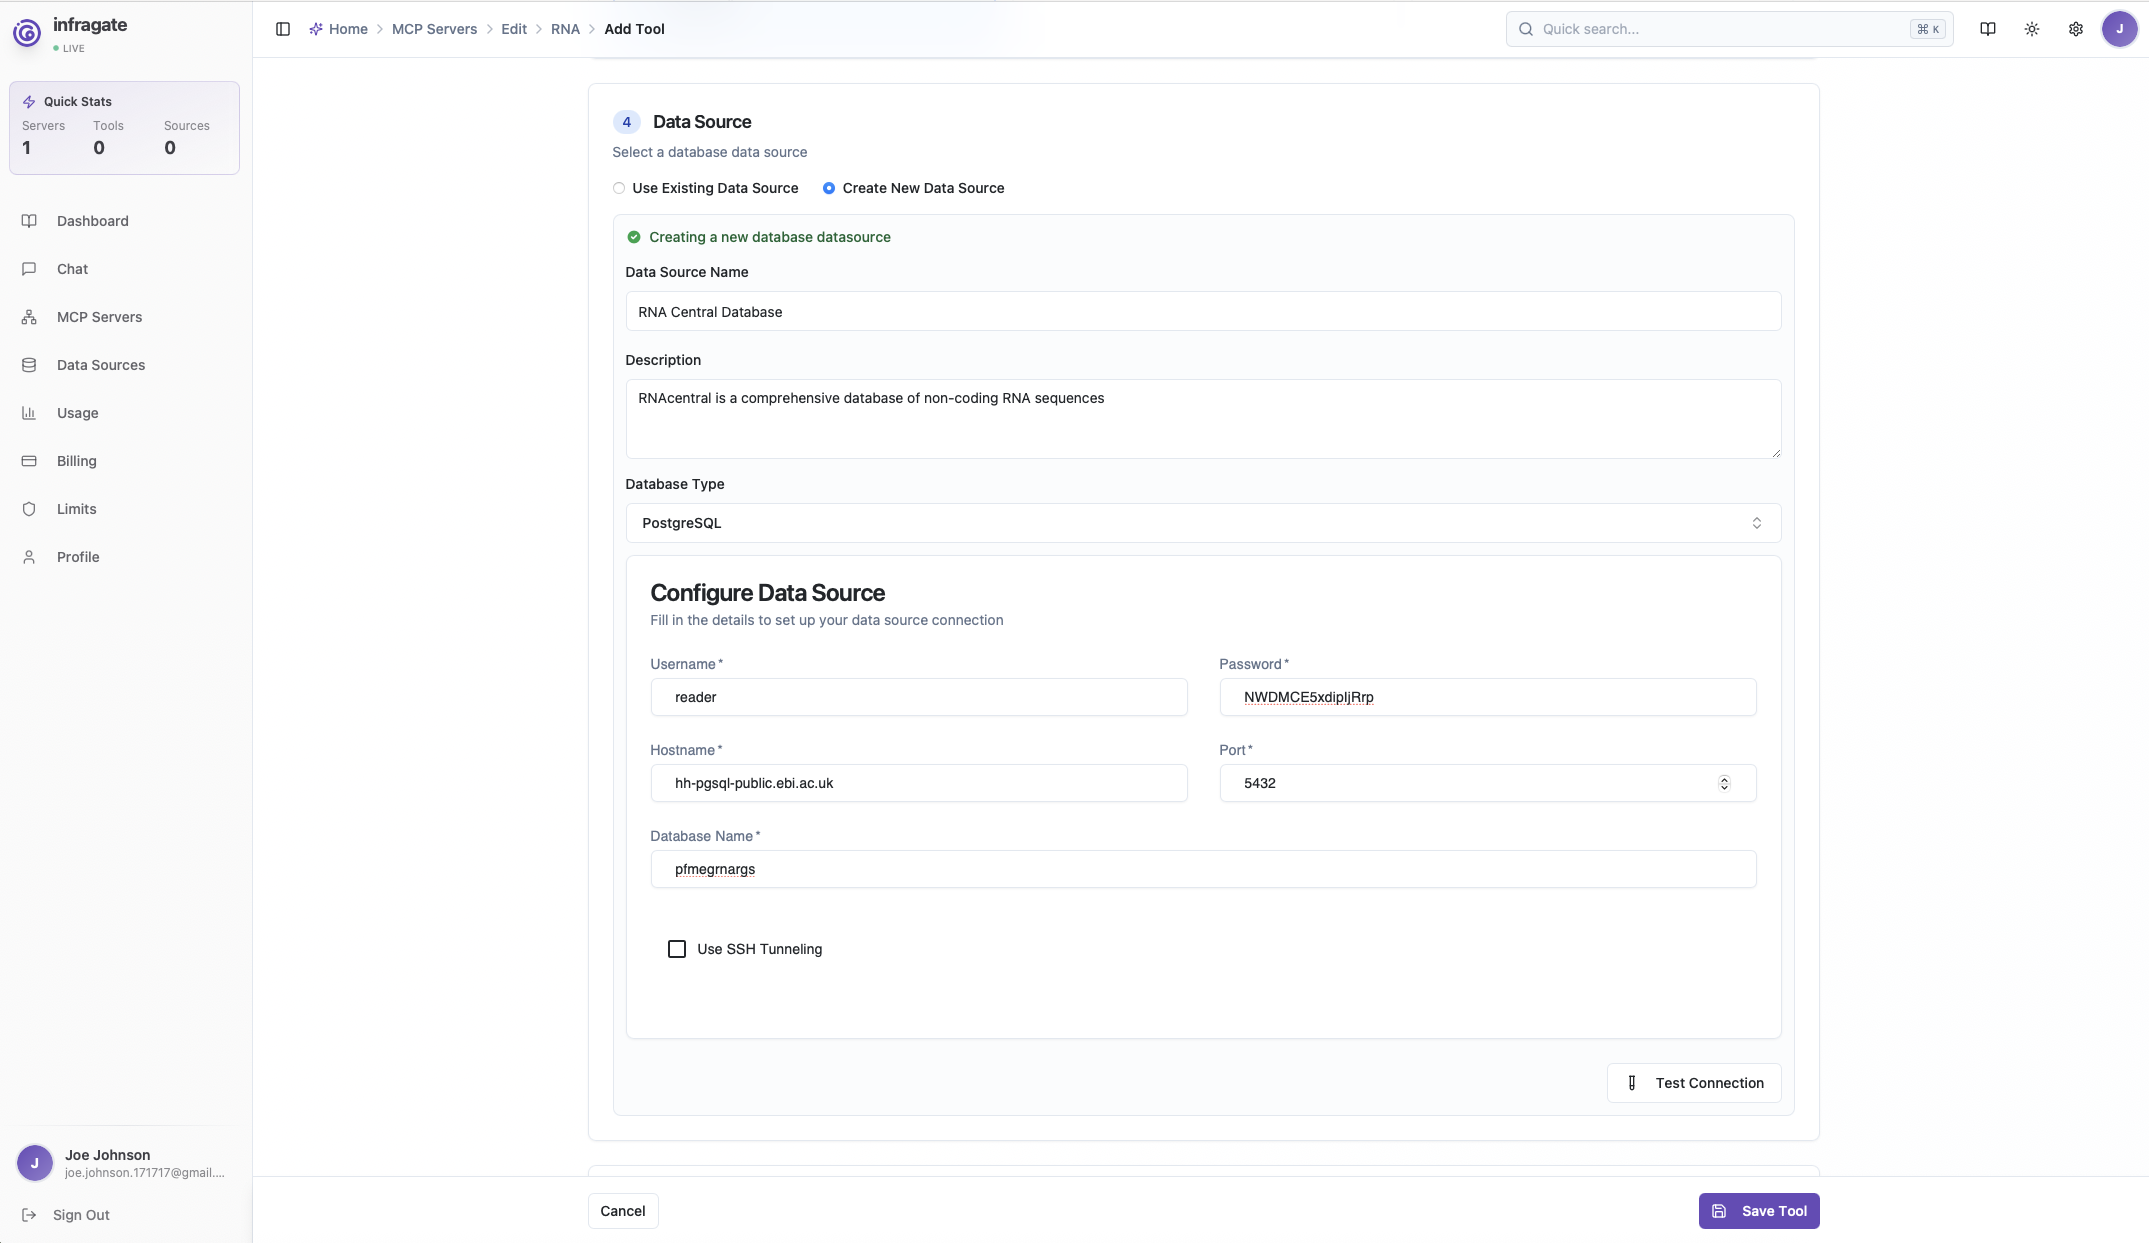This screenshot has height=1243, width=2149.
Task: Click the Port number stepper arrows
Action: pos(1724,783)
